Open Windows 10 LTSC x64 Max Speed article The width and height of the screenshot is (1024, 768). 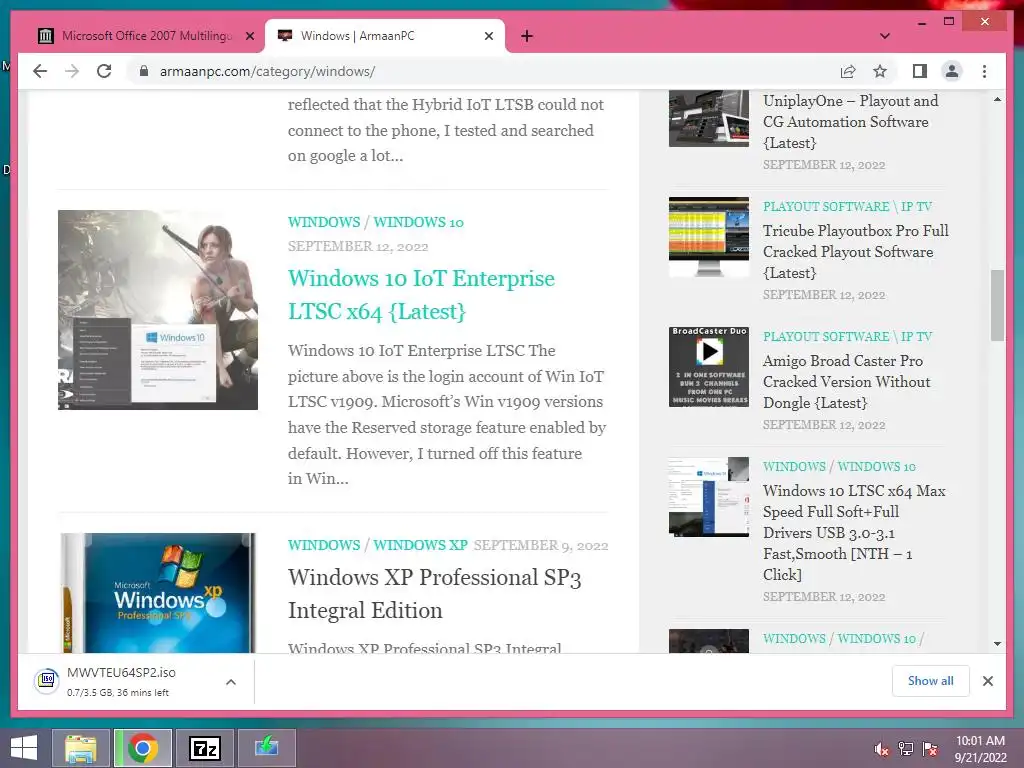854,532
